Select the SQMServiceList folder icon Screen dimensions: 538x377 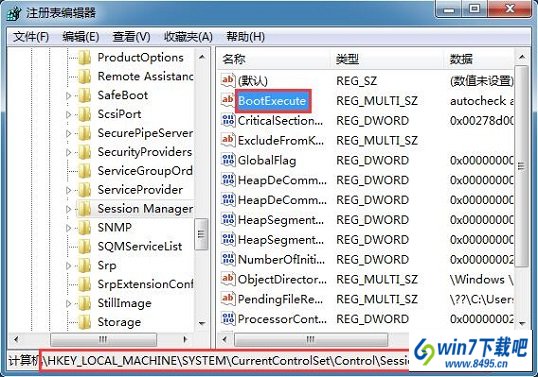click(x=84, y=246)
